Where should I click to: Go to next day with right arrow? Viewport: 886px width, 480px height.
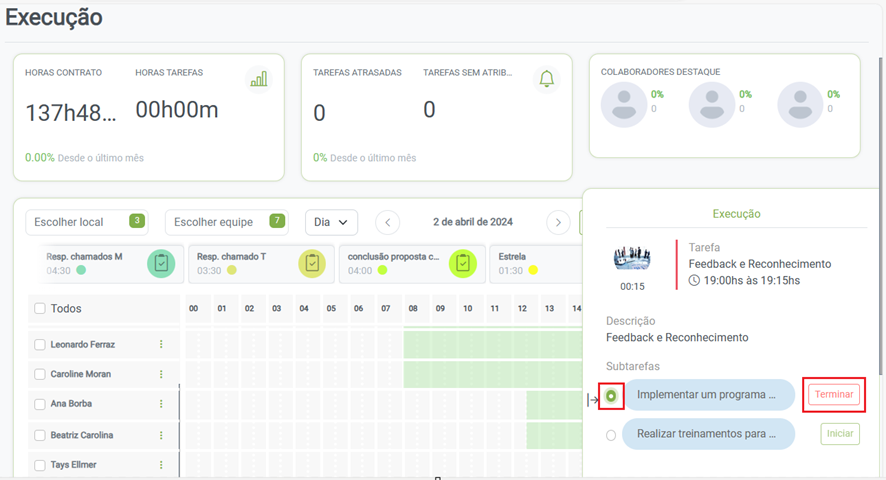559,222
